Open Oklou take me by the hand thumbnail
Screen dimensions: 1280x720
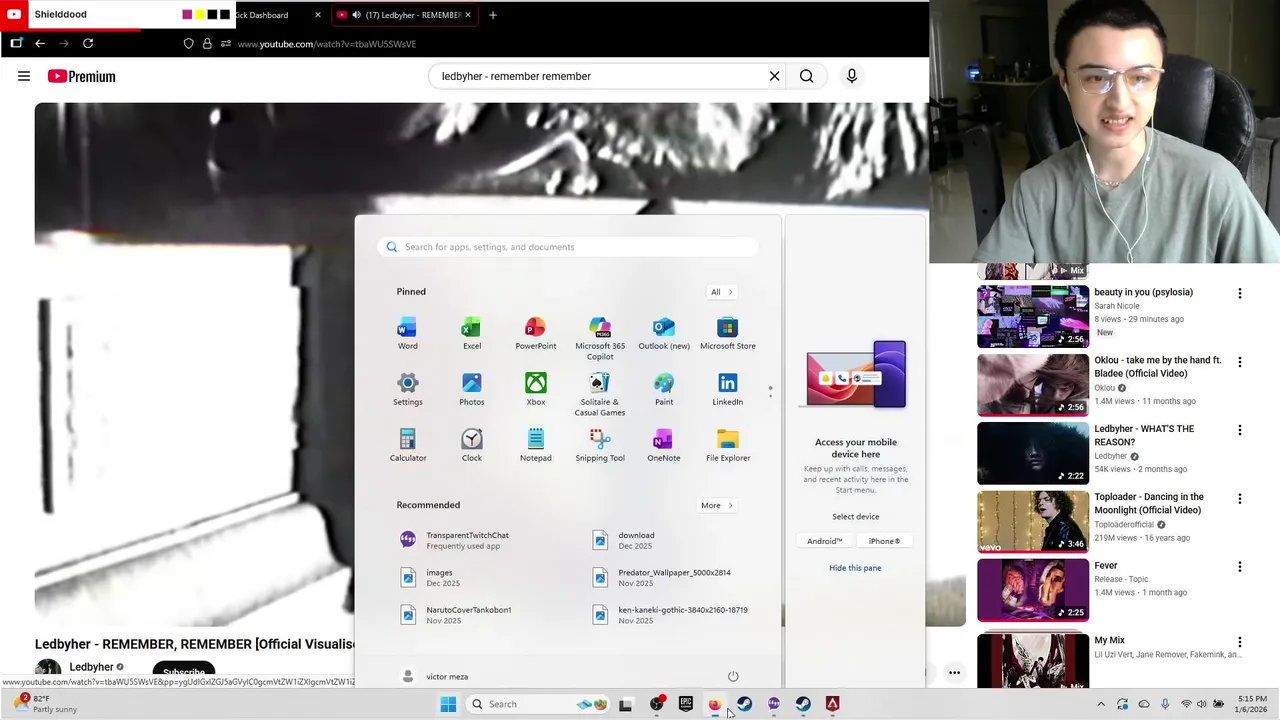pos(1033,384)
